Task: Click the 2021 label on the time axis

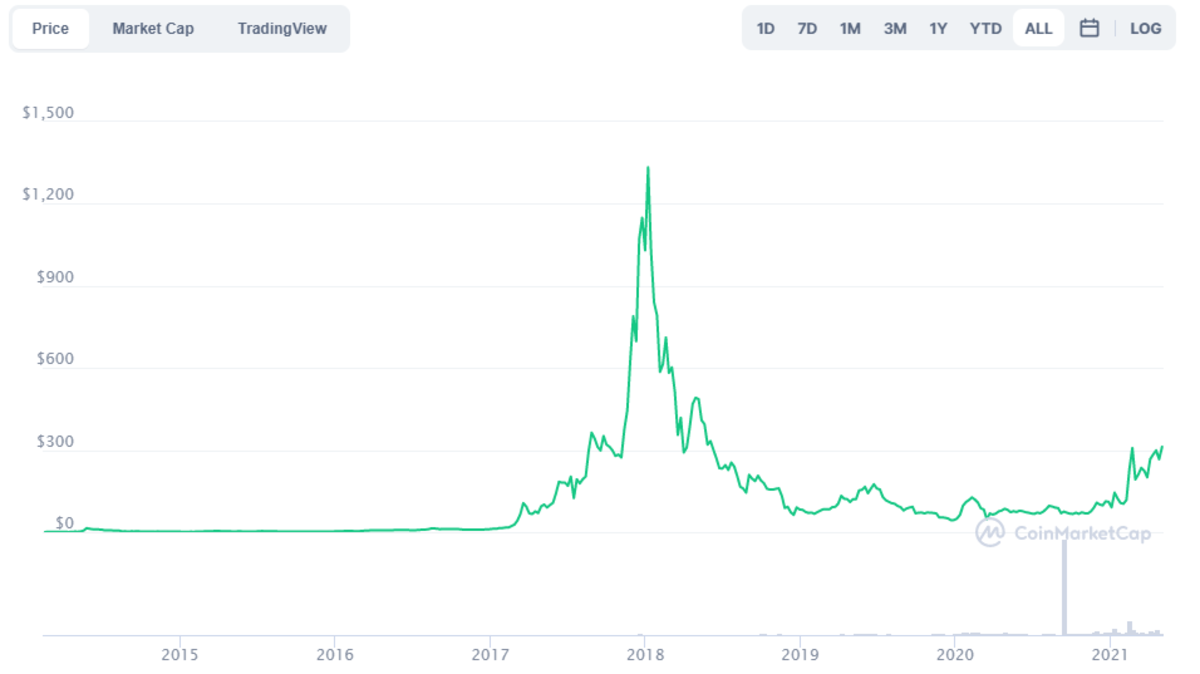Action: click(x=1110, y=655)
